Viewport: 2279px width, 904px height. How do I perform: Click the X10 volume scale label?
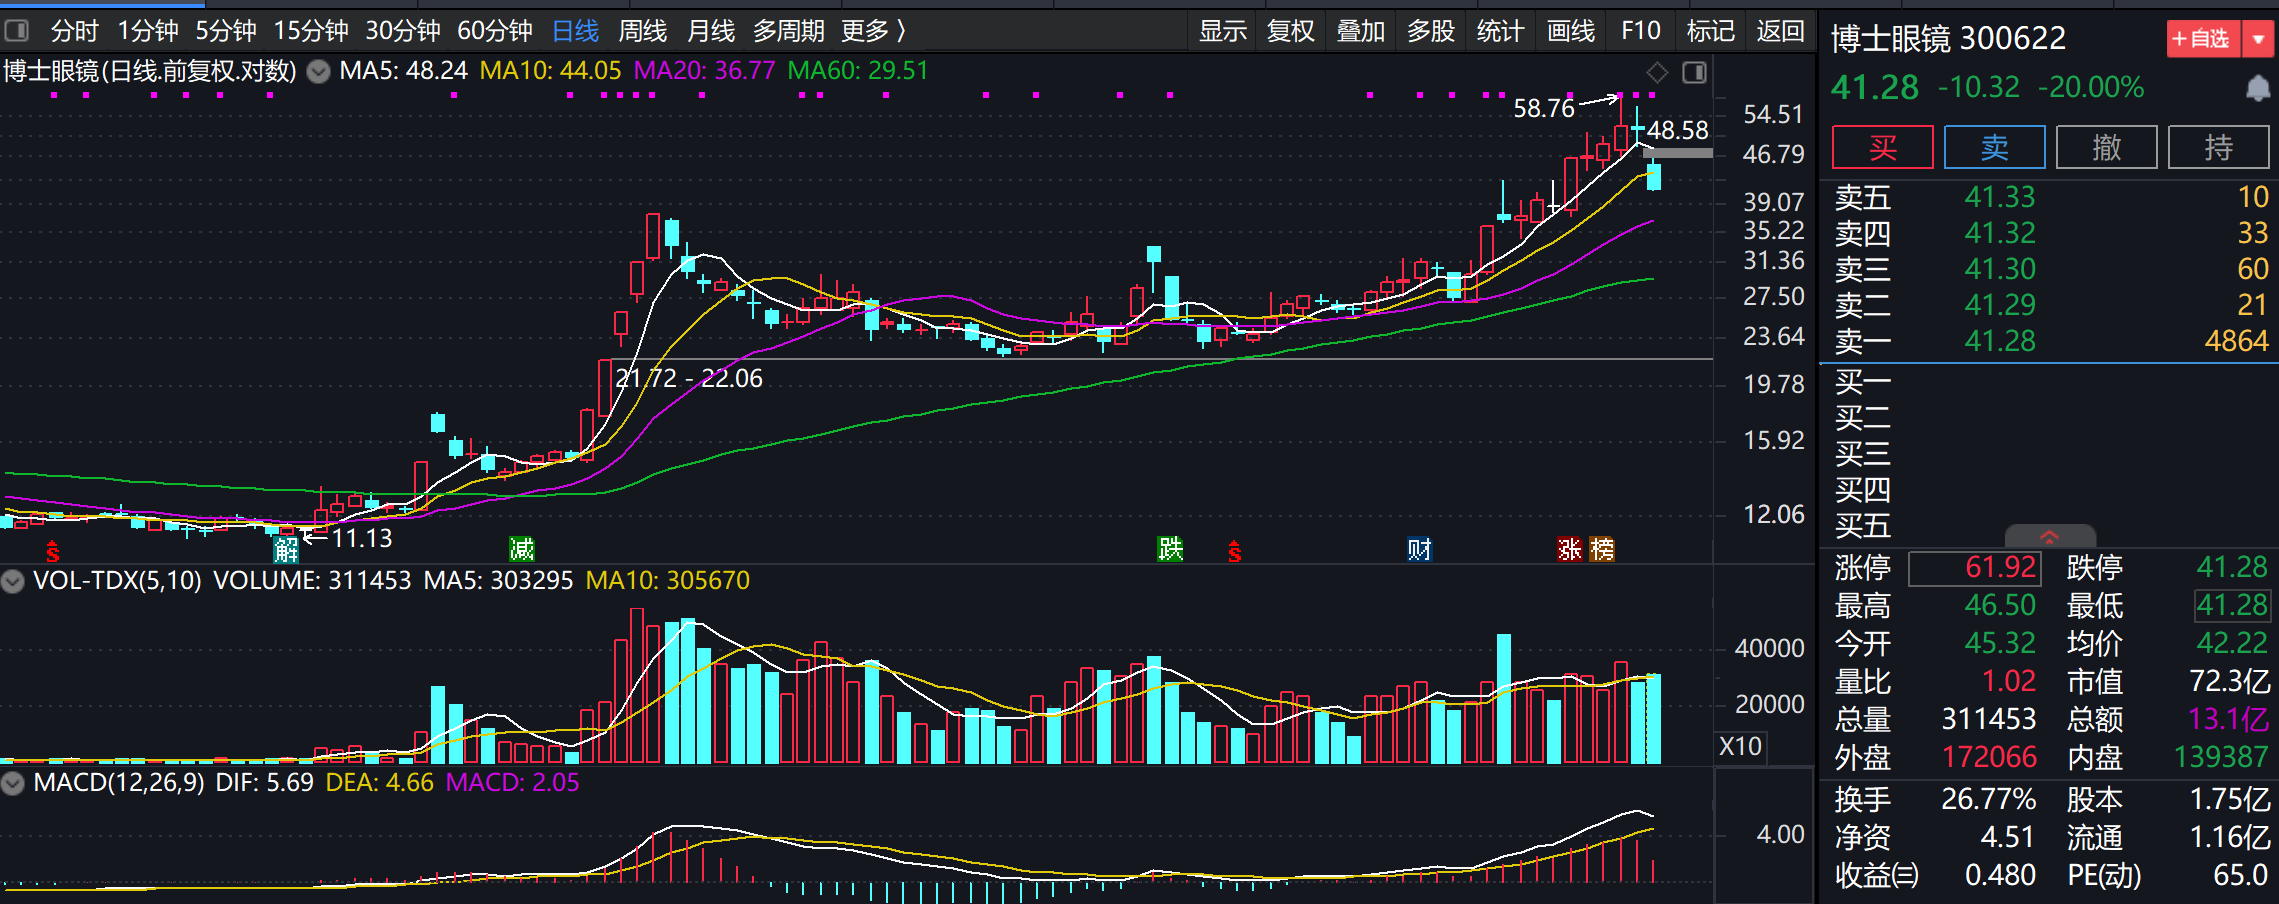click(1740, 746)
